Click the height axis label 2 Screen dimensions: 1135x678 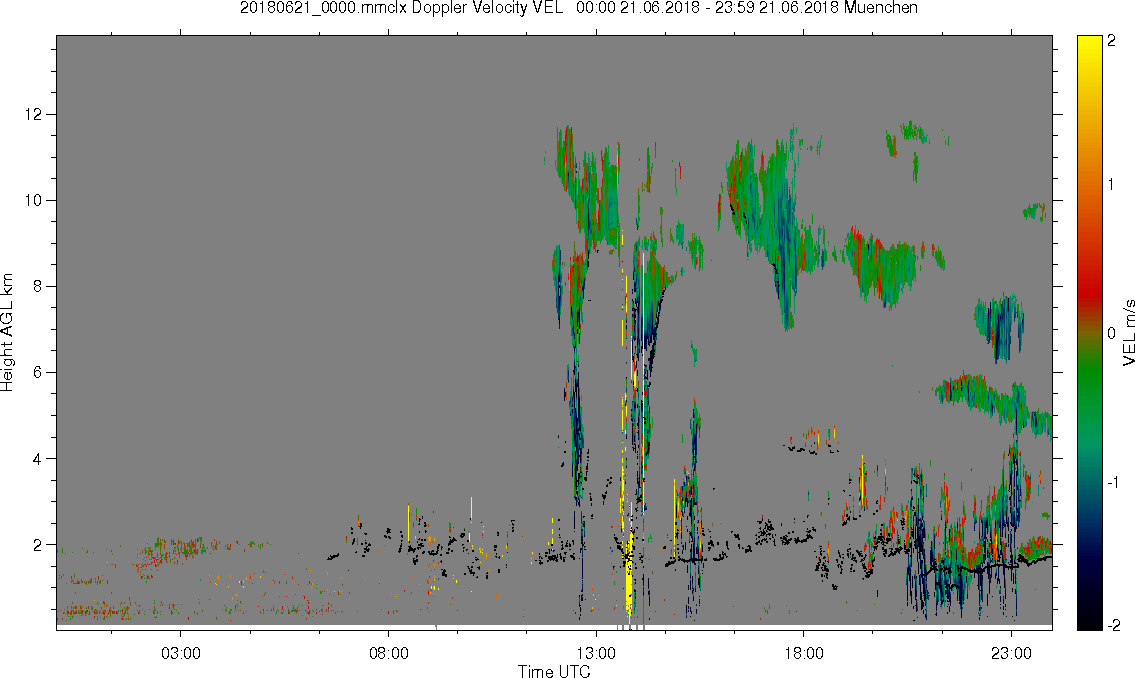click(37, 545)
